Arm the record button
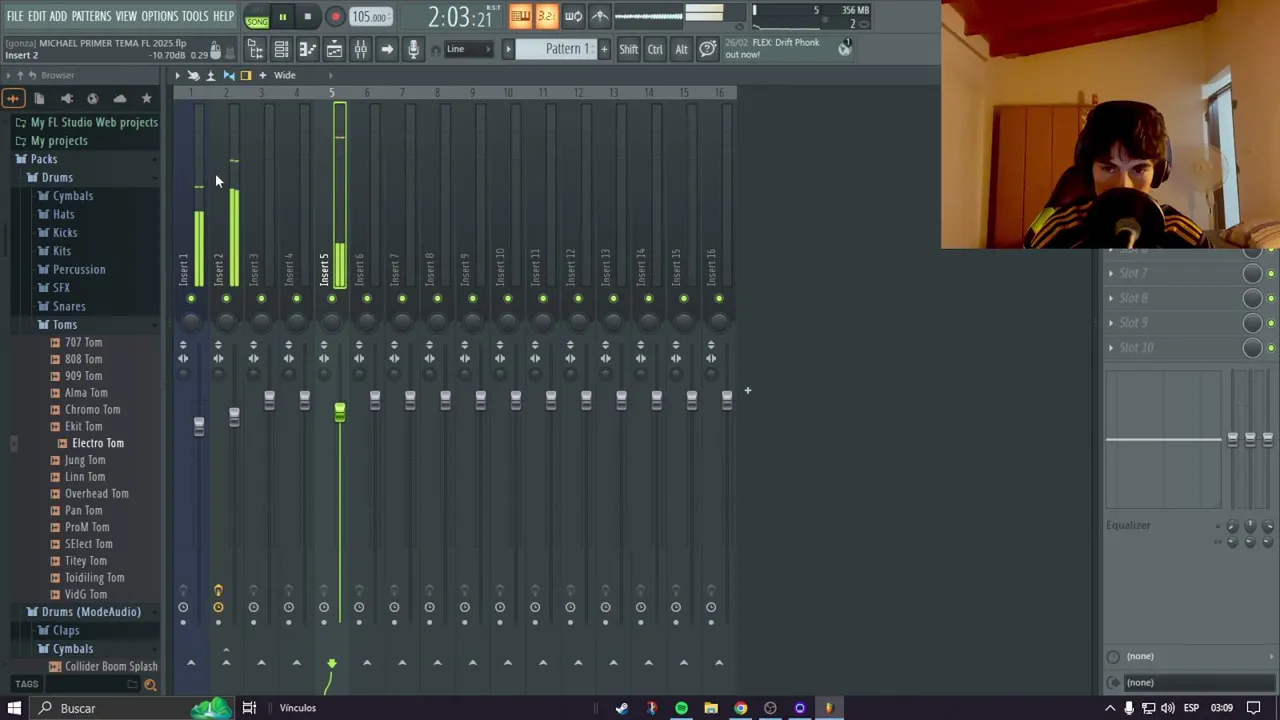This screenshot has height=720, width=1280. pyautogui.click(x=335, y=17)
